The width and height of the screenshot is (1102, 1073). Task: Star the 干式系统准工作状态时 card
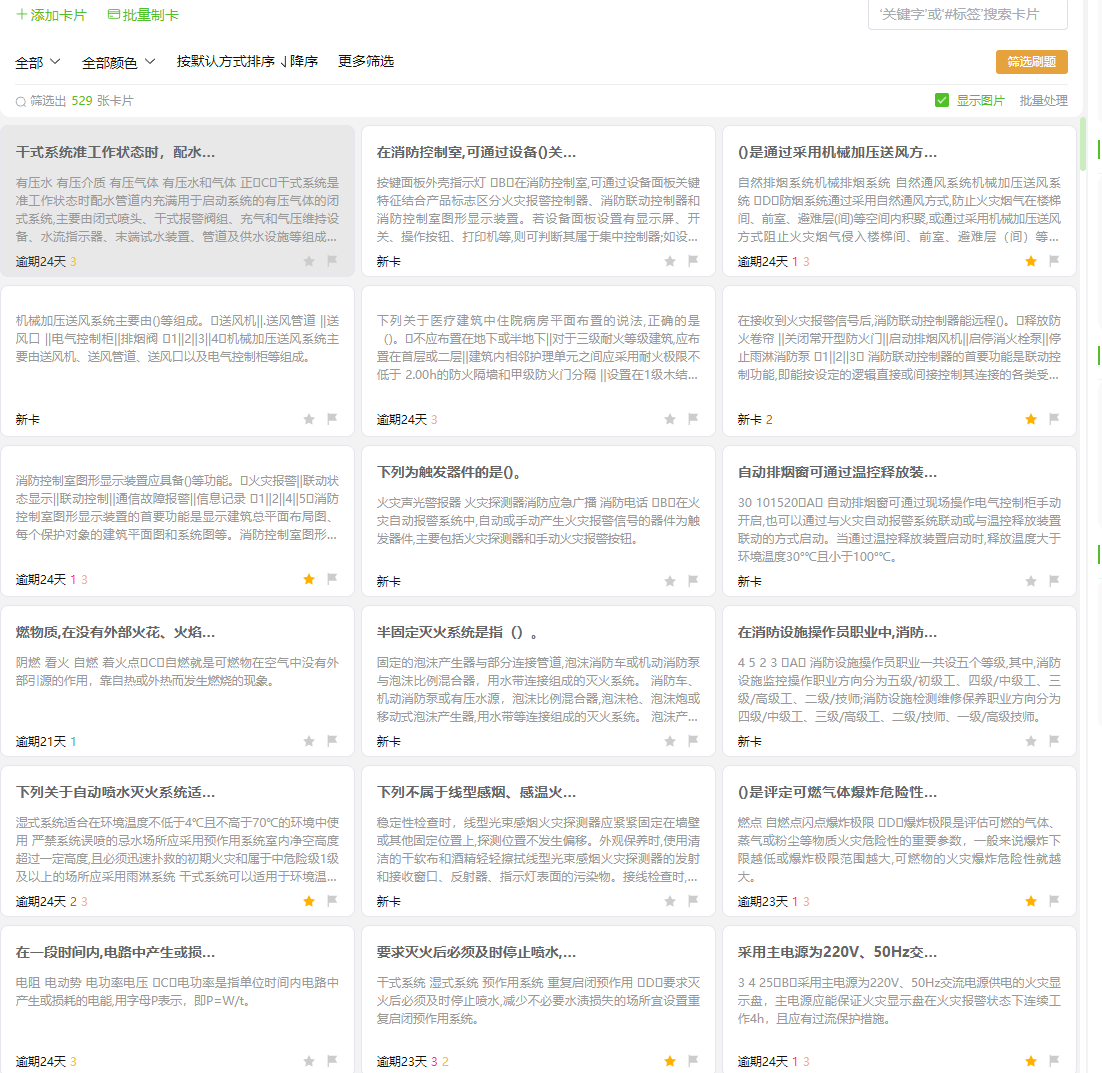309,261
